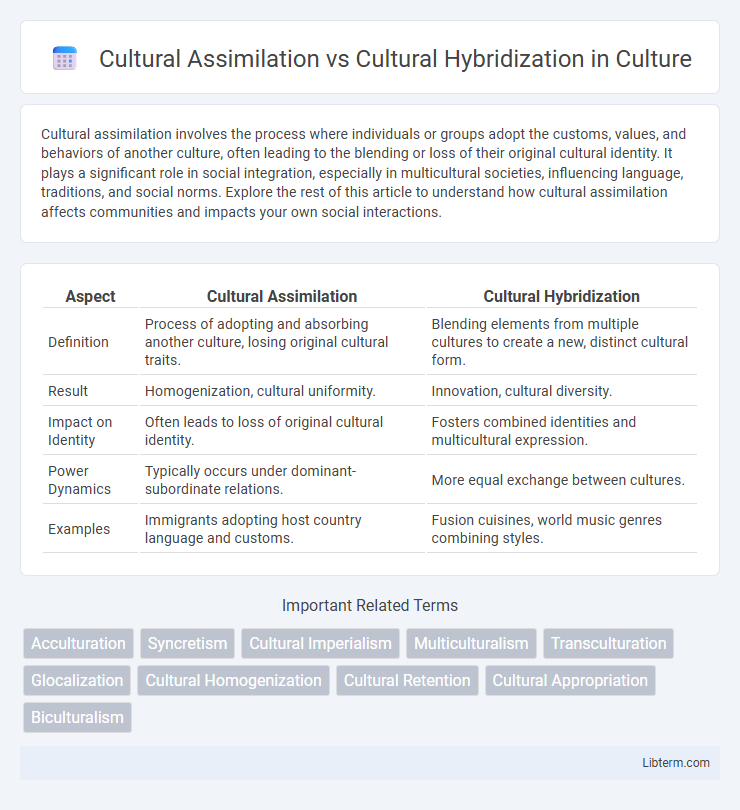Open the Biculturalism tag
The height and width of the screenshot is (810, 740).
coord(78,718)
